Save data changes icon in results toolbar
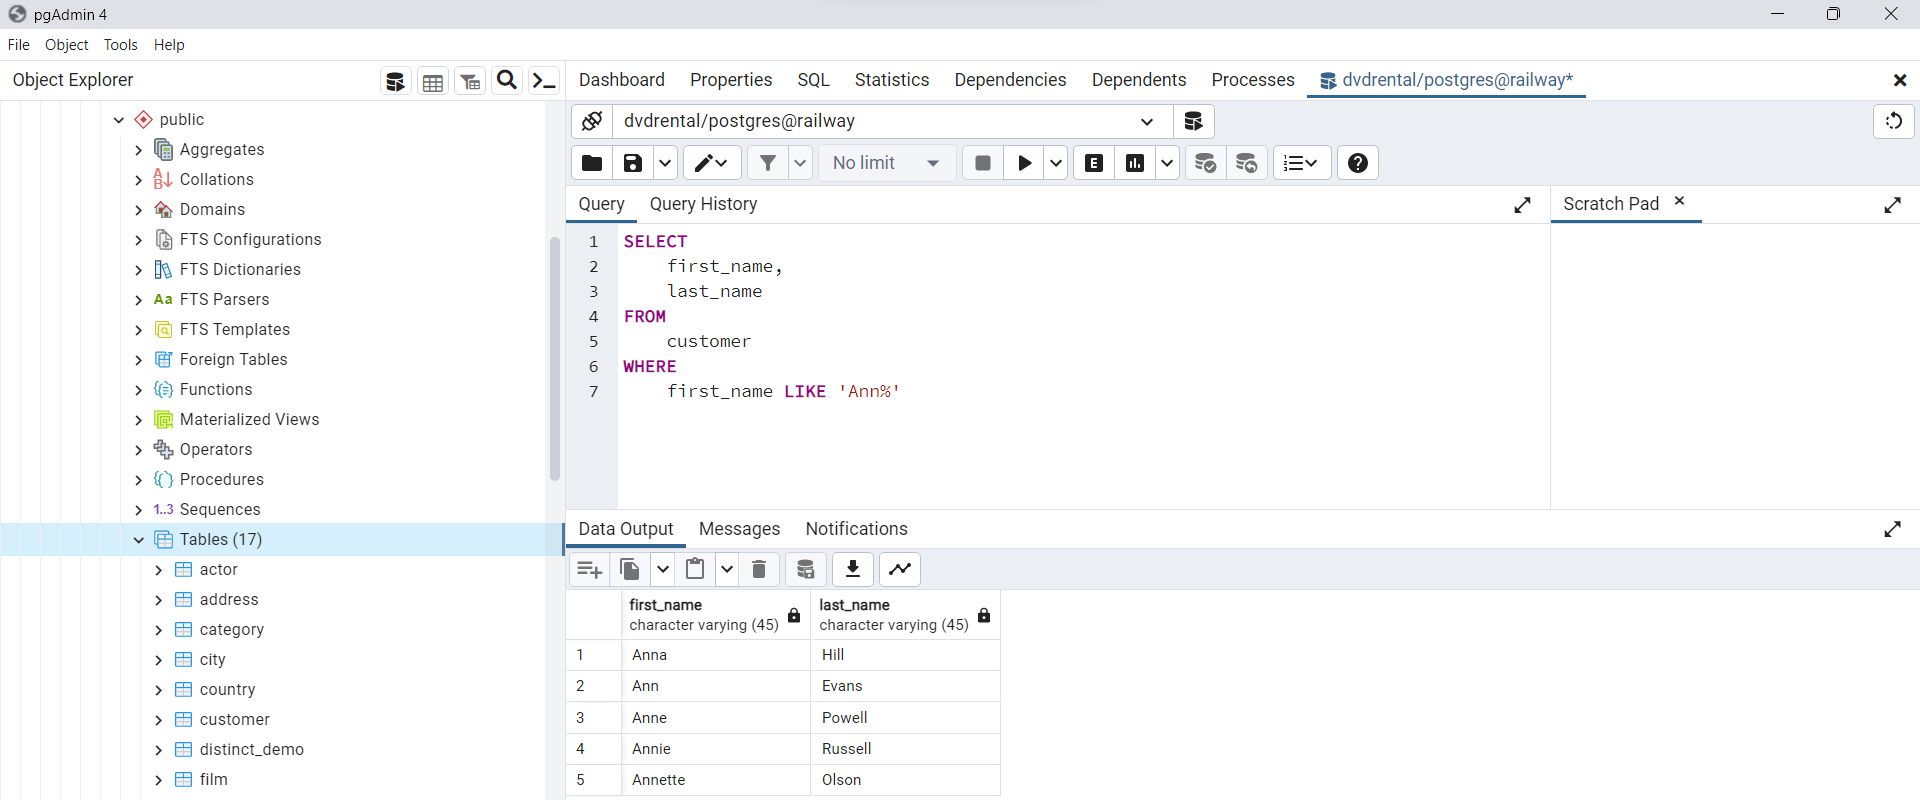 [x=806, y=569]
